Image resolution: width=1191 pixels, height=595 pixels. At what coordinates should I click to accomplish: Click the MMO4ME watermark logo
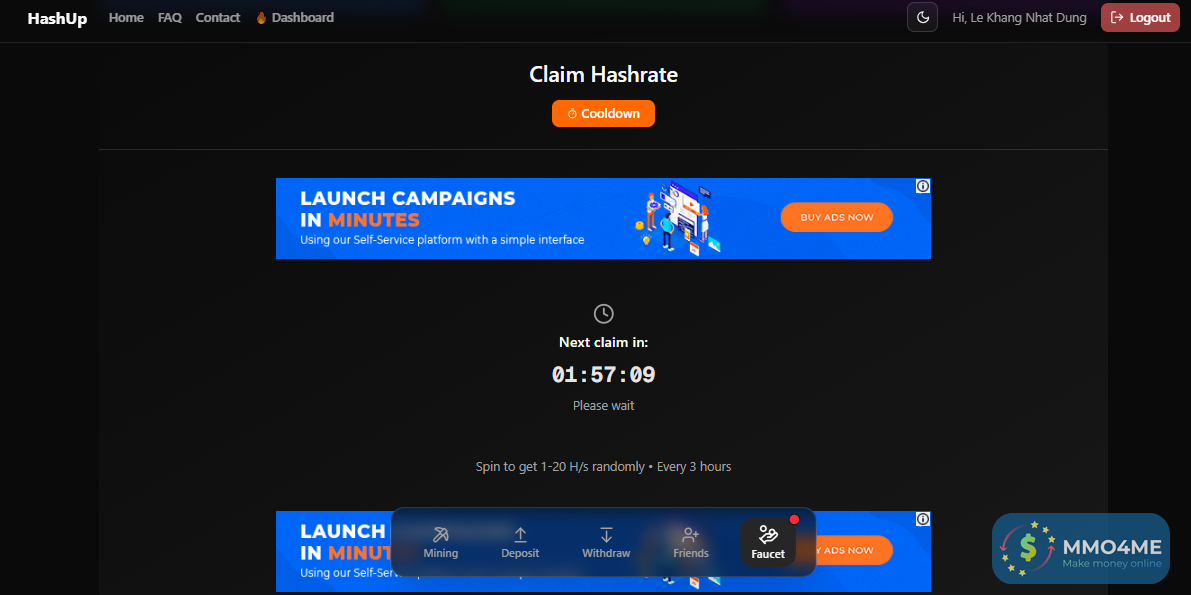1081,549
